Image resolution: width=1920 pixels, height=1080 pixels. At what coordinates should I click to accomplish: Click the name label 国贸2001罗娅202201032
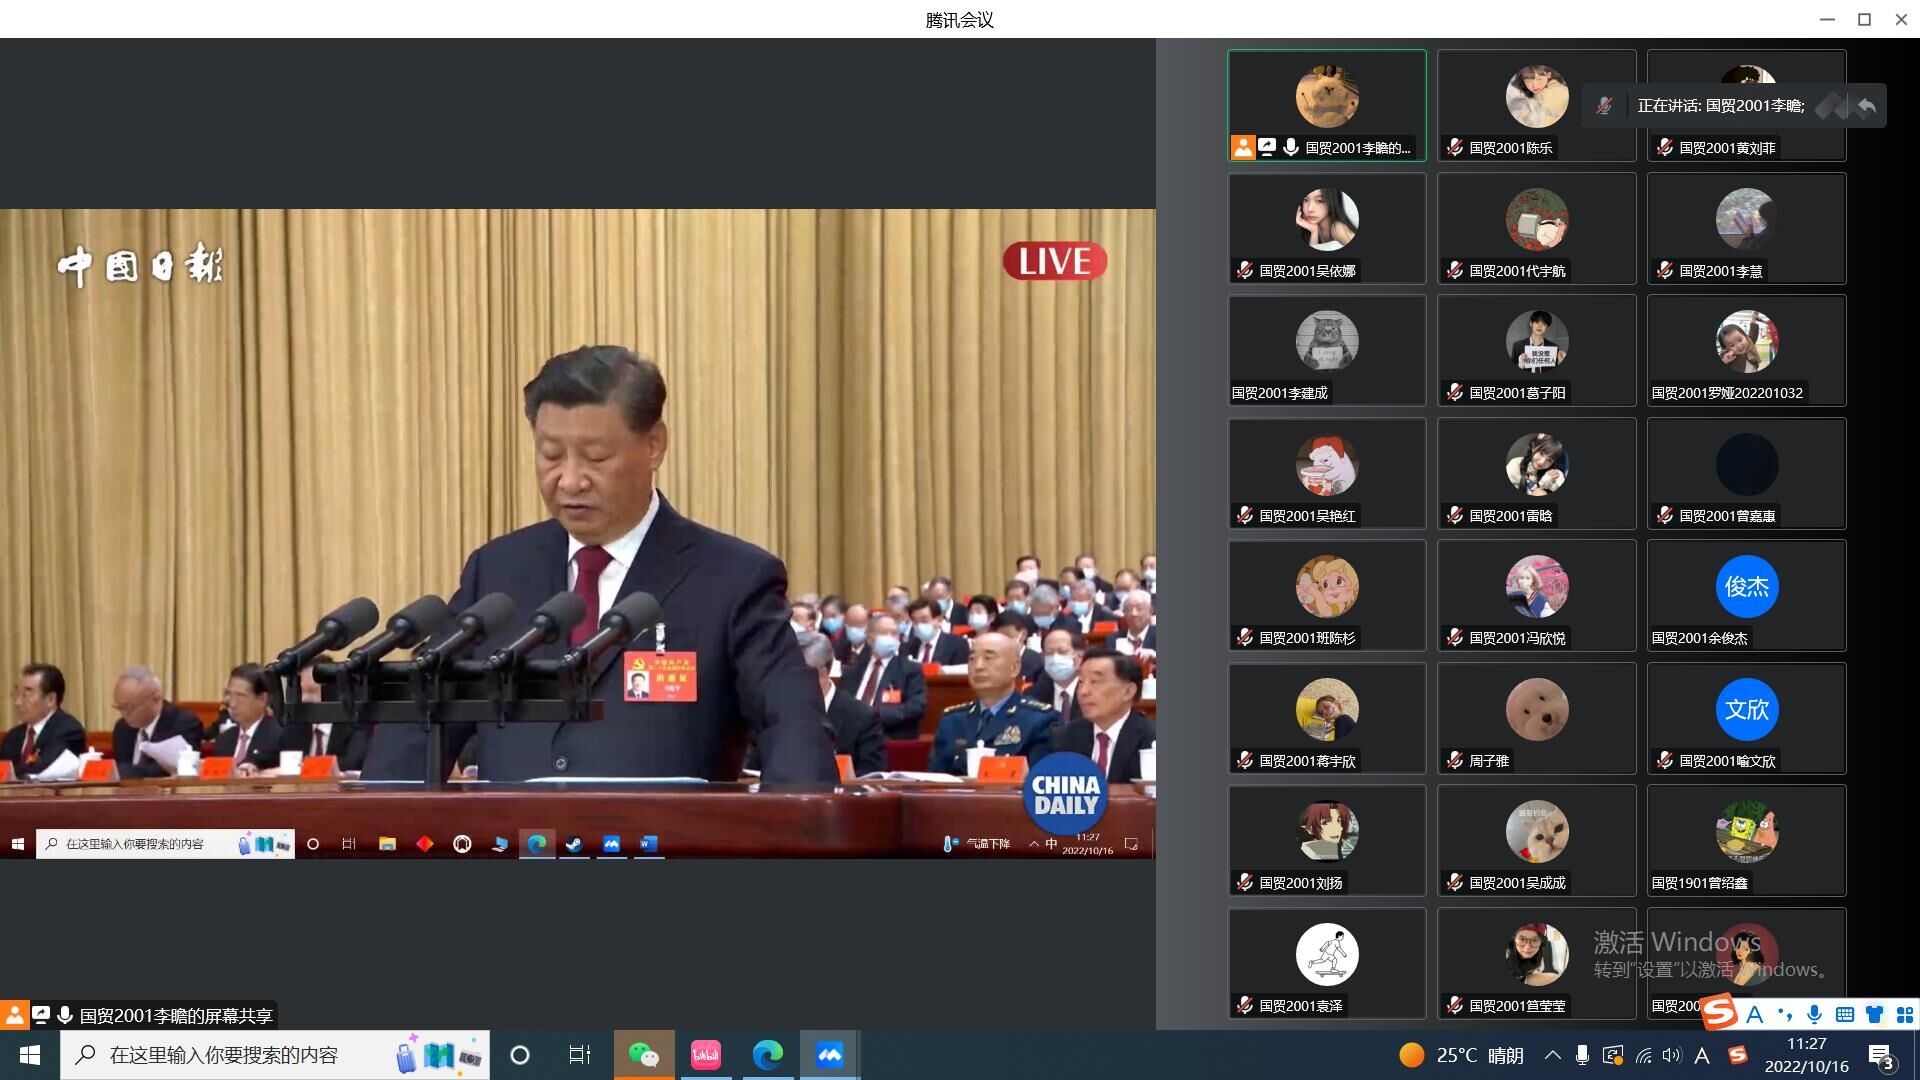[1727, 393]
